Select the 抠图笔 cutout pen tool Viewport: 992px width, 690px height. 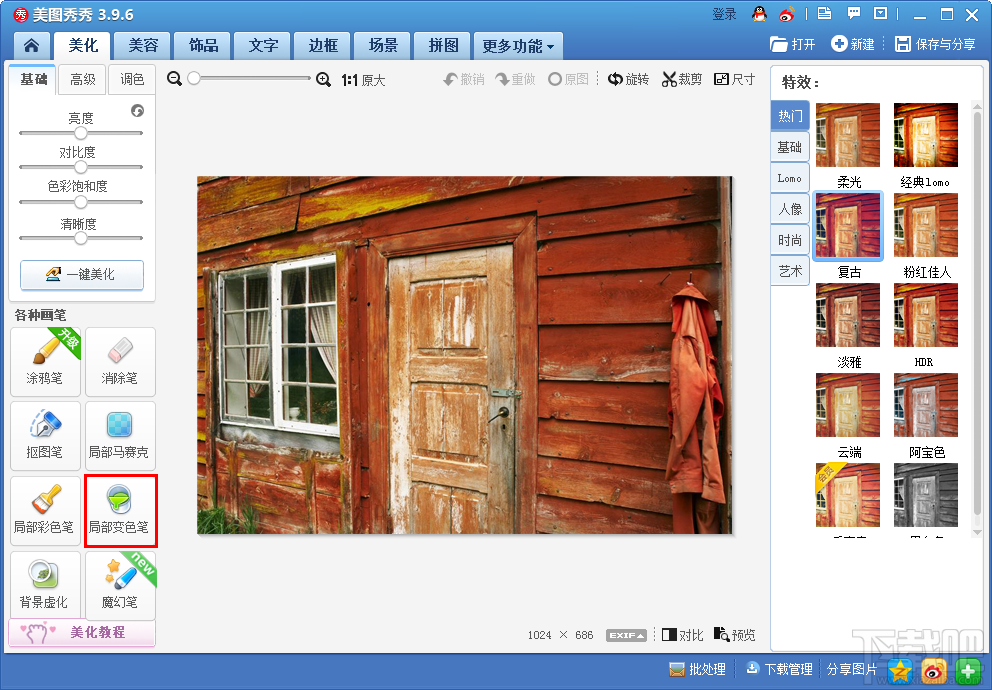[x=45, y=436]
